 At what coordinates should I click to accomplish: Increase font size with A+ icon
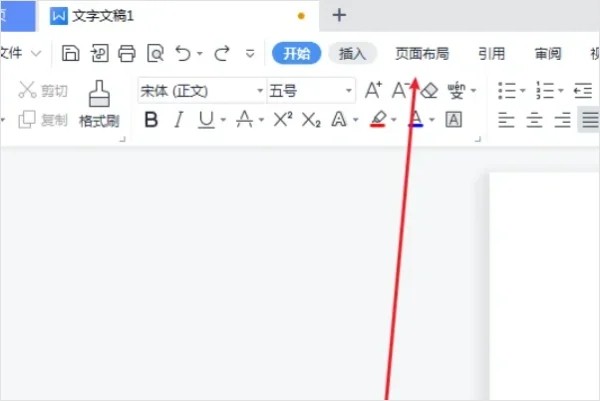tap(374, 91)
